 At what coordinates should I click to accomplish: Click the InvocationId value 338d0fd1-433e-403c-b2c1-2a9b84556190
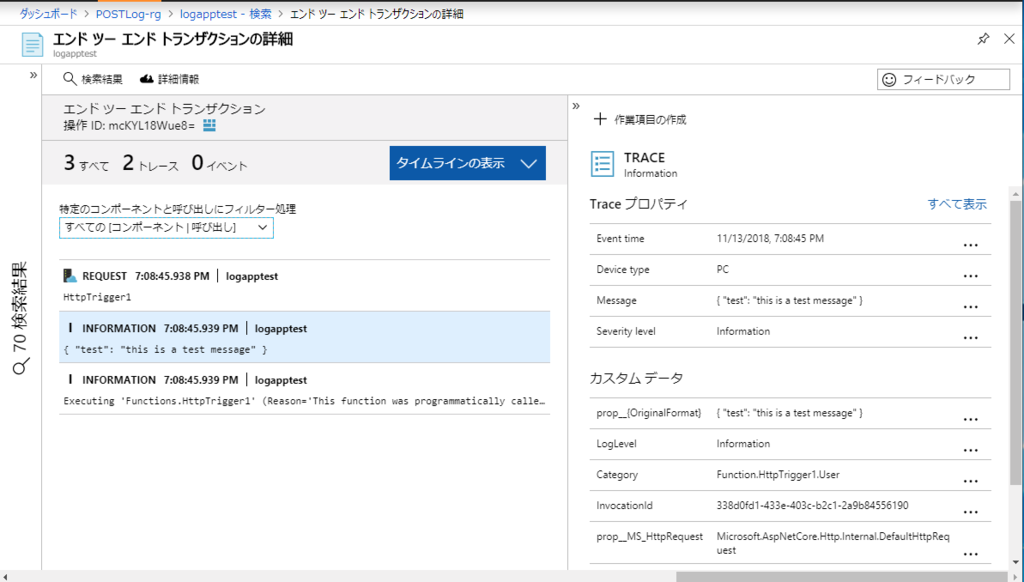pyautogui.click(x=812, y=506)
